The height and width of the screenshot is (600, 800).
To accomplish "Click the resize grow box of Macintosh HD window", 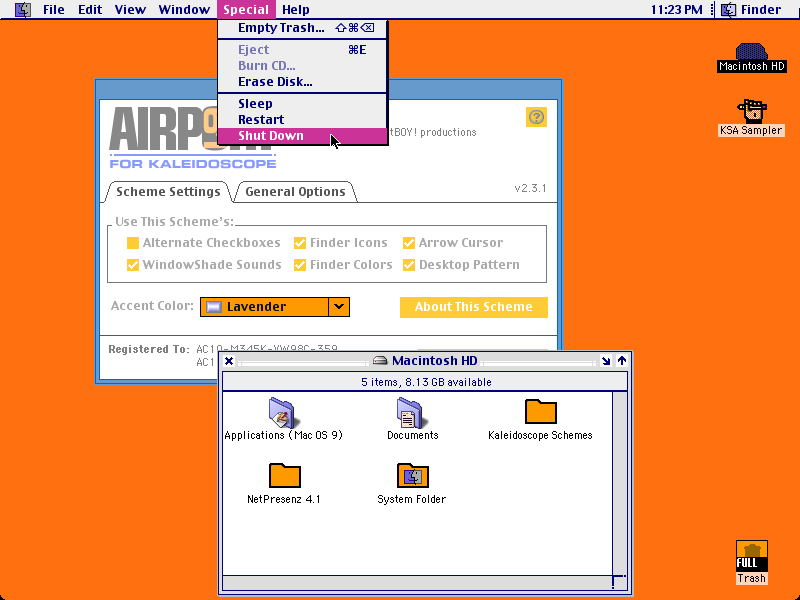I will tap(619, 582).
